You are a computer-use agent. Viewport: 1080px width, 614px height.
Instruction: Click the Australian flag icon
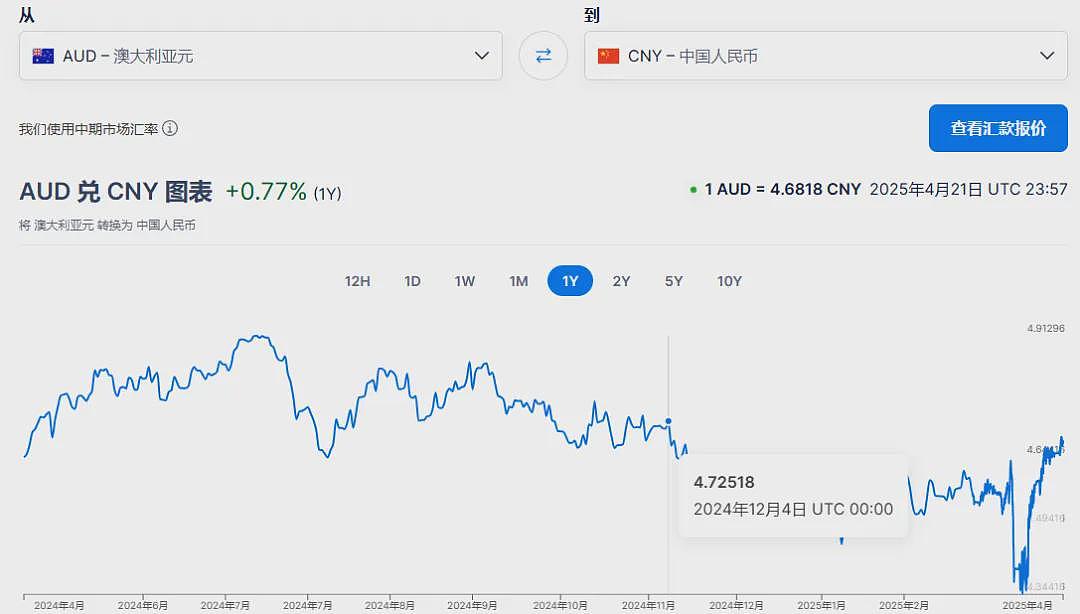(43, 56)
